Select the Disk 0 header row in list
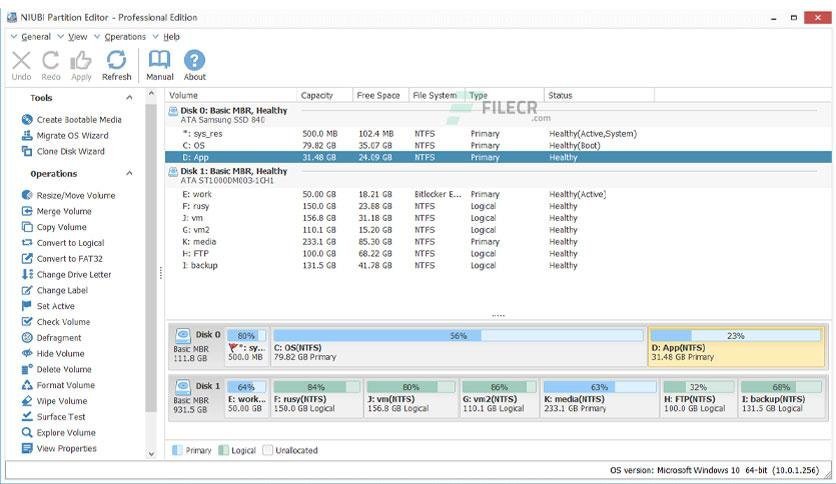836x484 pixels. 498,115
